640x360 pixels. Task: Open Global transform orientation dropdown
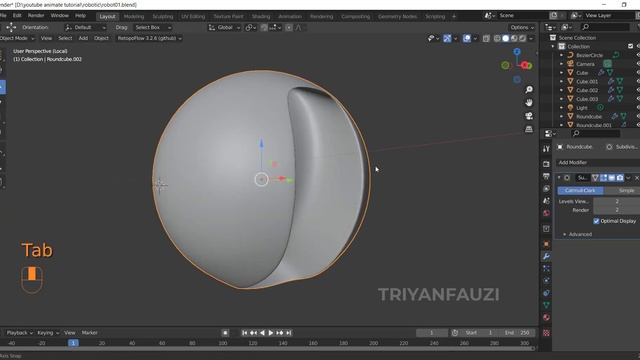(x=224, y=27)
